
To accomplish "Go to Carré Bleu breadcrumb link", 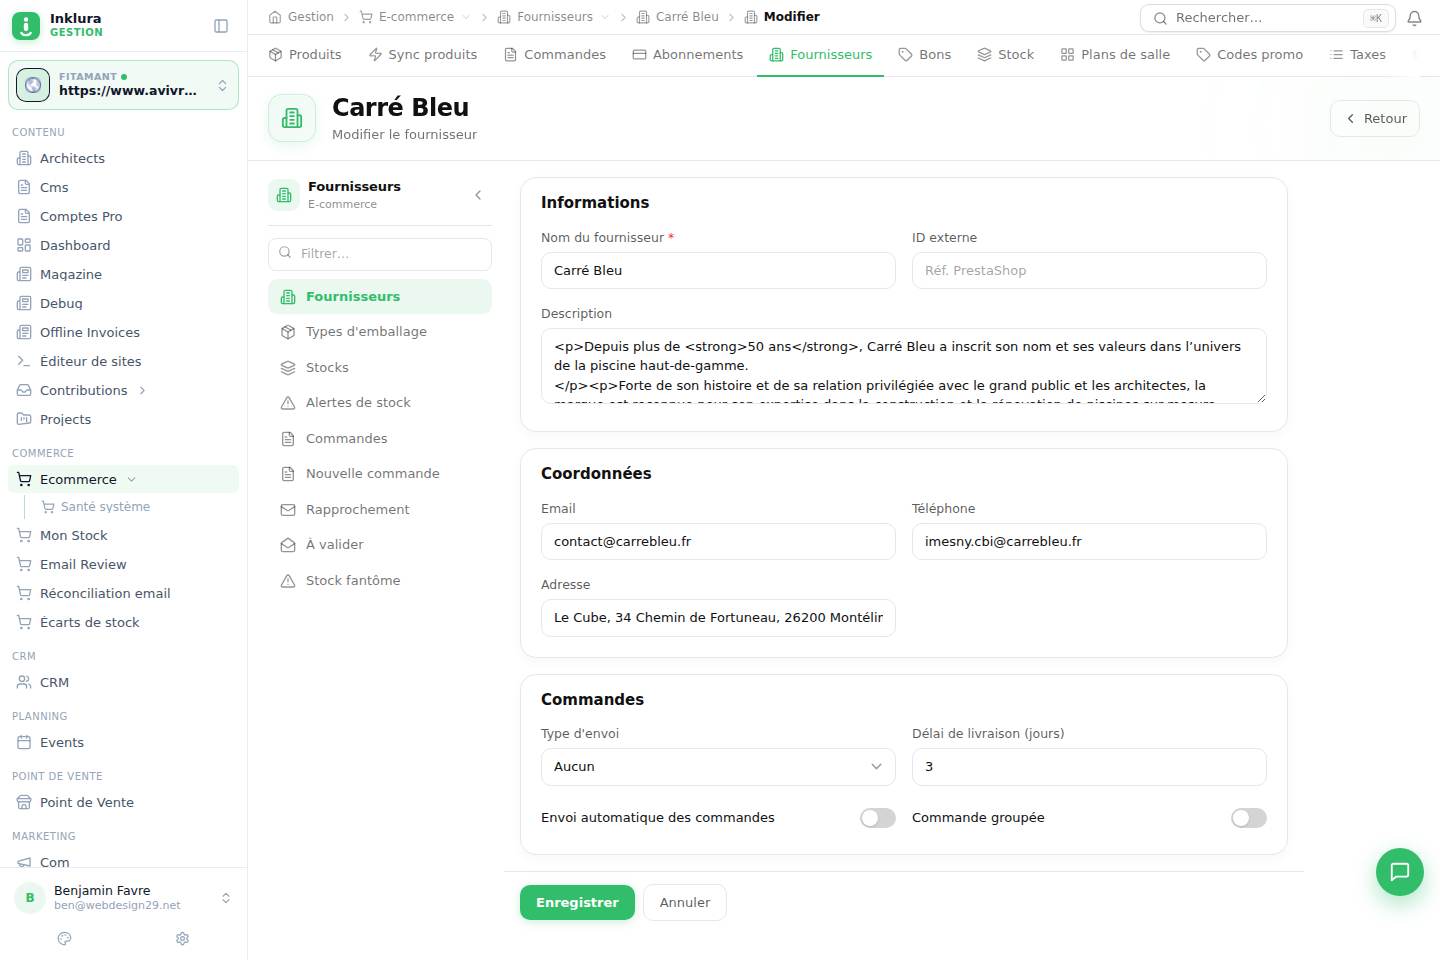I will [677, 17].
